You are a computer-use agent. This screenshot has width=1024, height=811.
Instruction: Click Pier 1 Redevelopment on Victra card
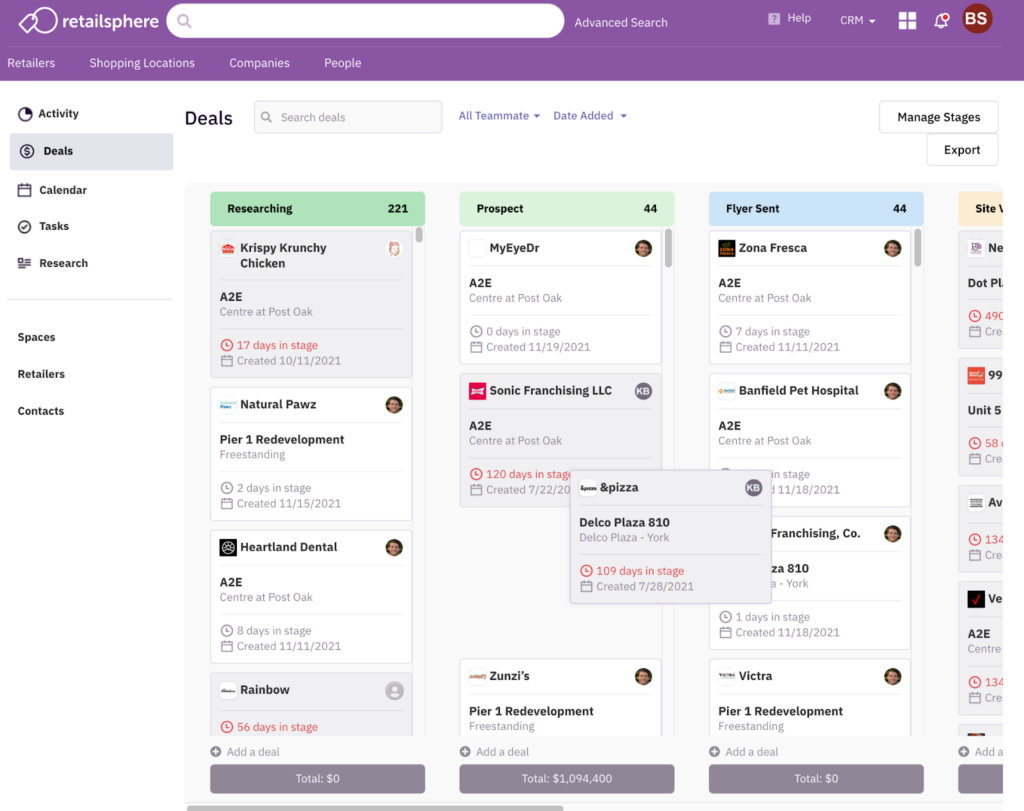pos(780,711)
